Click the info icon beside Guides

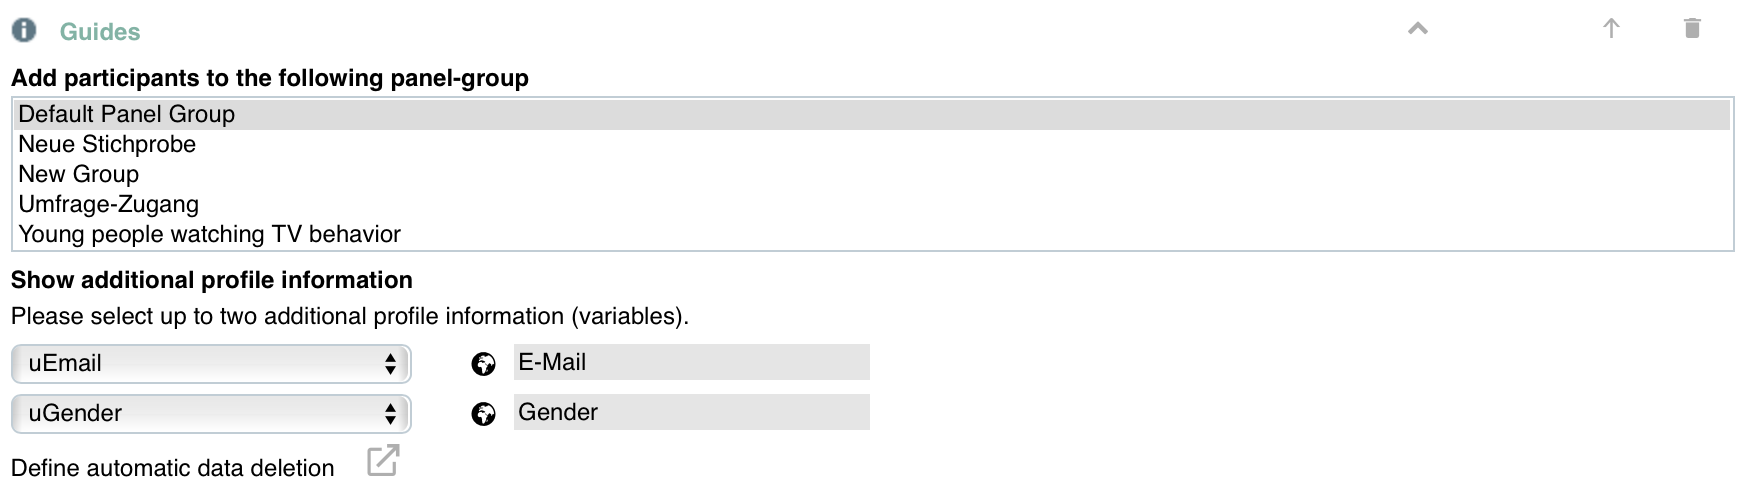[x=24, y=30]
